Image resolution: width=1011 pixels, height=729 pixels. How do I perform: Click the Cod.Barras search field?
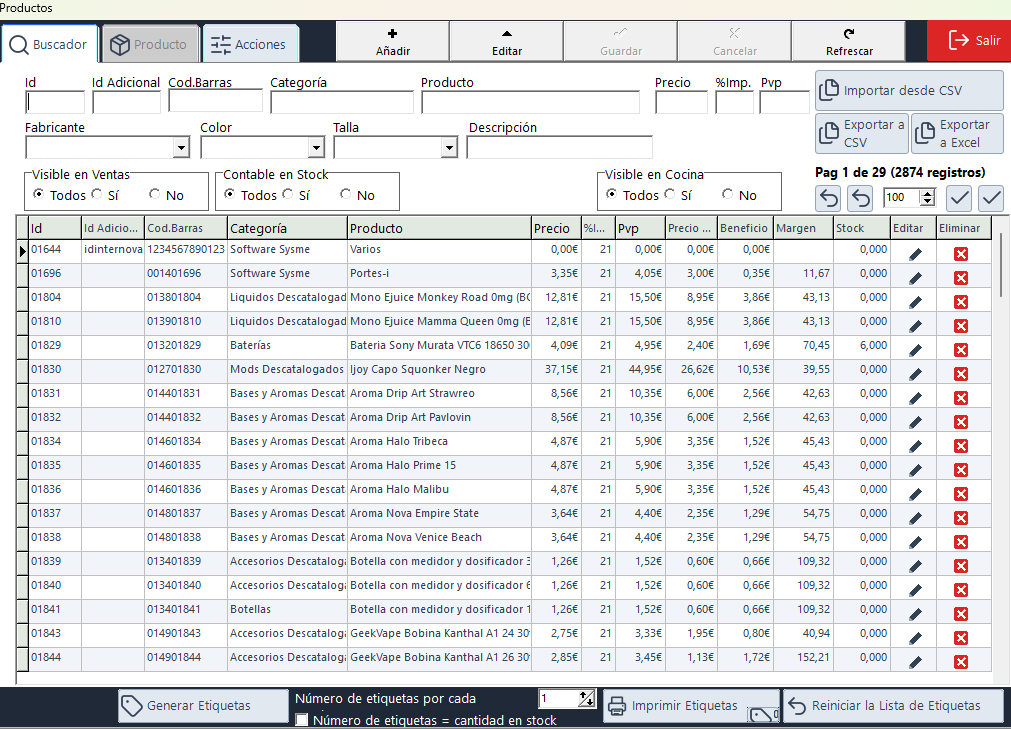tap(215, 101)
